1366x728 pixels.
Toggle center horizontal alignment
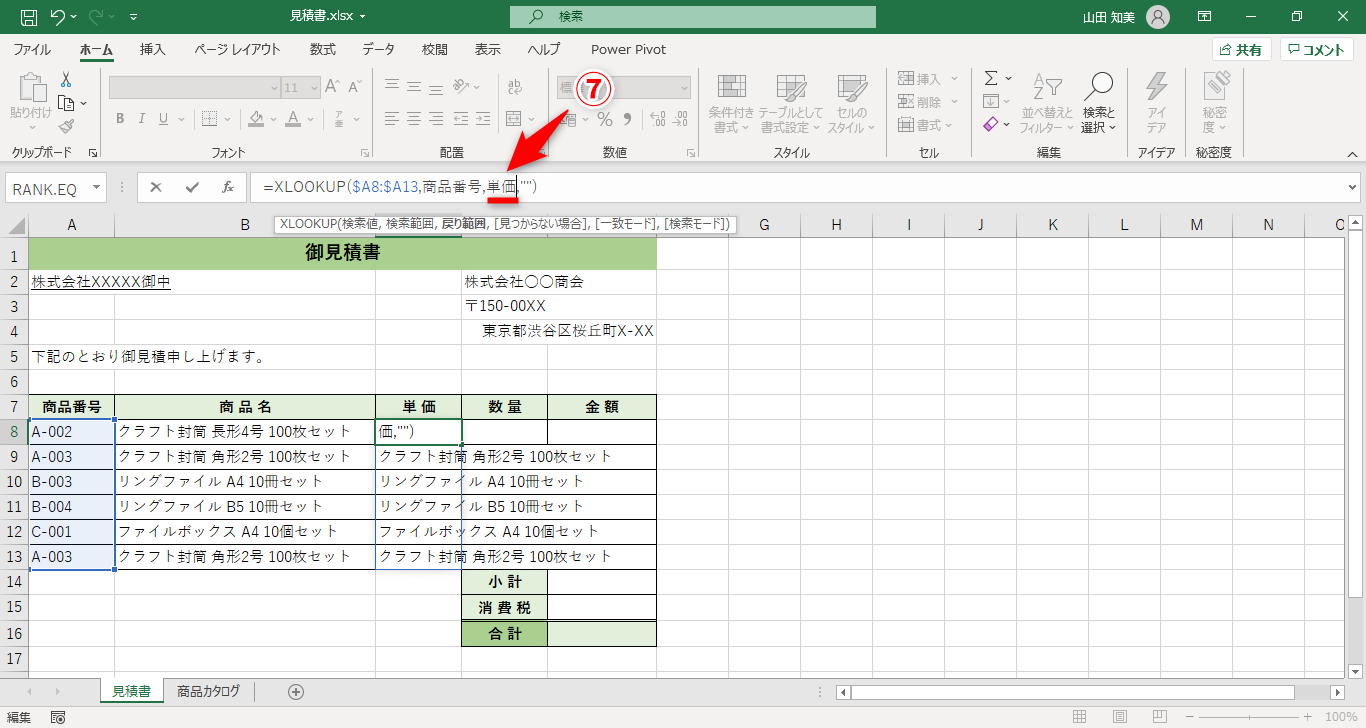pyautogui.click(x=415, y=119)
